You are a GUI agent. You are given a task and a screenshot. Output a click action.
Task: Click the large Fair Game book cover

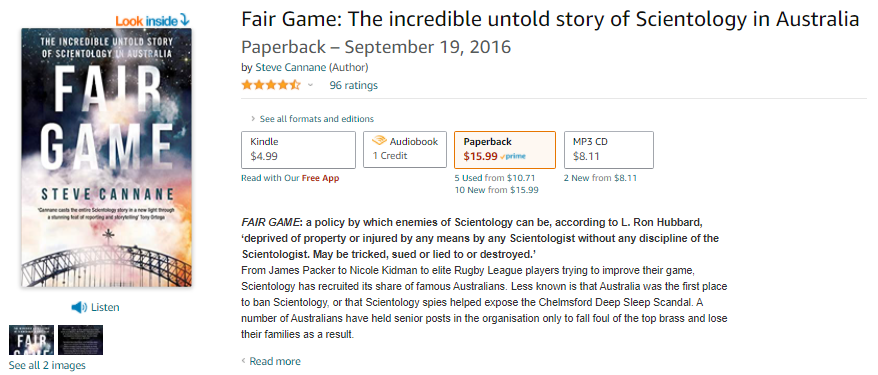click(106, 157)
